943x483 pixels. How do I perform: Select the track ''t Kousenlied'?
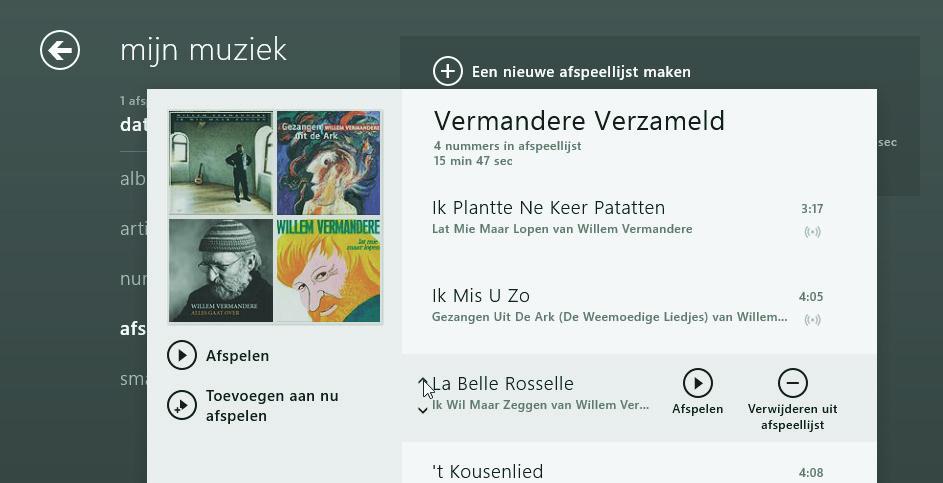point(487,471)
